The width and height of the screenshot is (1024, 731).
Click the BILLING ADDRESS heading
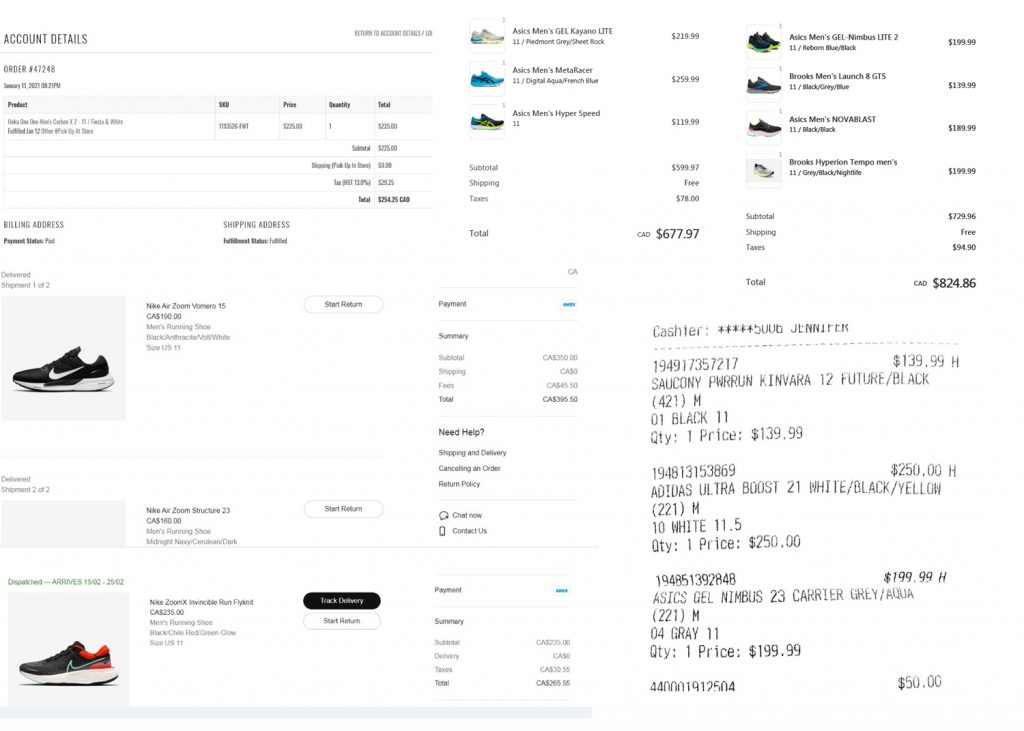(34, 225)
